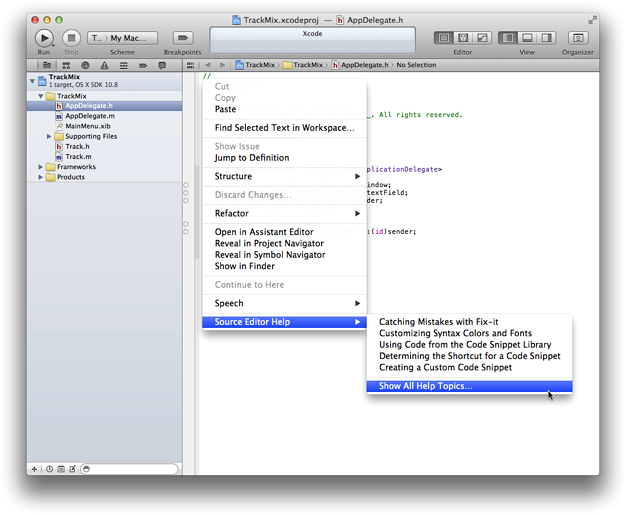
Task: Open the Speech submenu
Action: pyautogui.click(x=284, y=303)
